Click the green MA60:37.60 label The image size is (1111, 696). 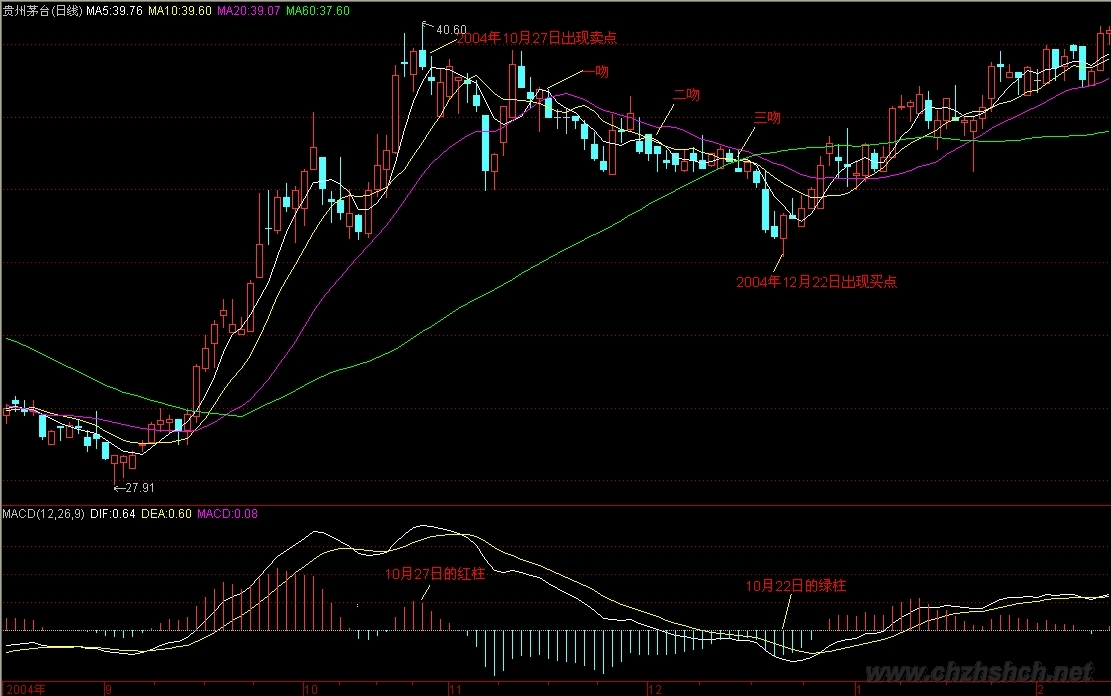click(x=318, y=10)
